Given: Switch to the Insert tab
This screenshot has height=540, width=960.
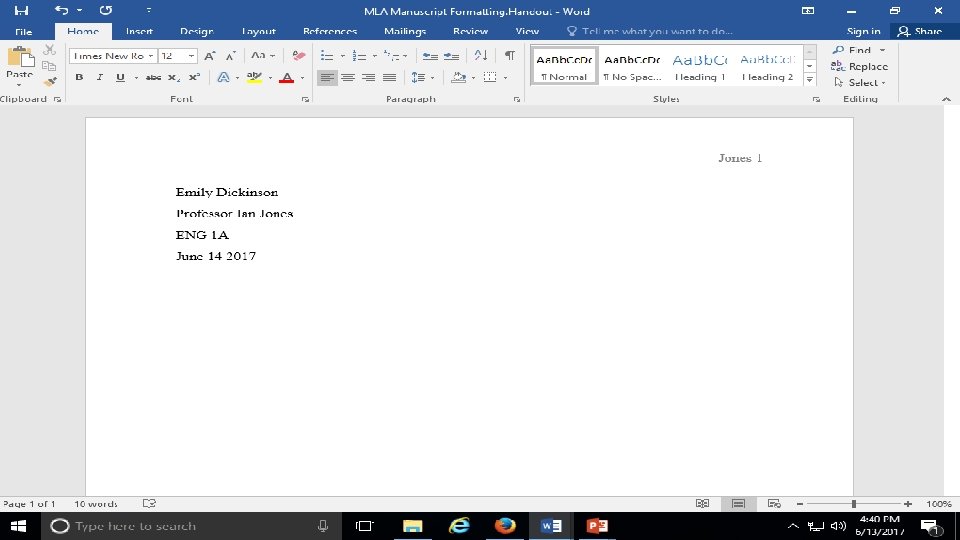Looking at the screenshot, I should [139, 31].
